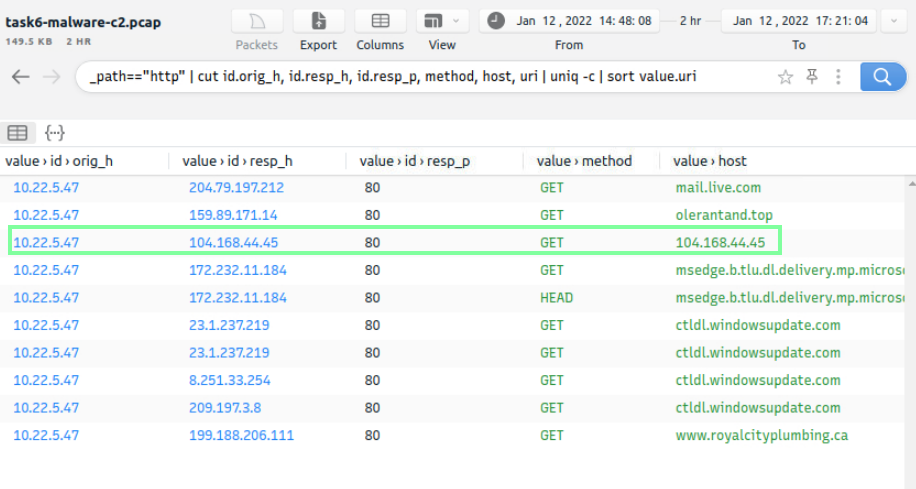Click the 'value › host' column header

[710, 161]
